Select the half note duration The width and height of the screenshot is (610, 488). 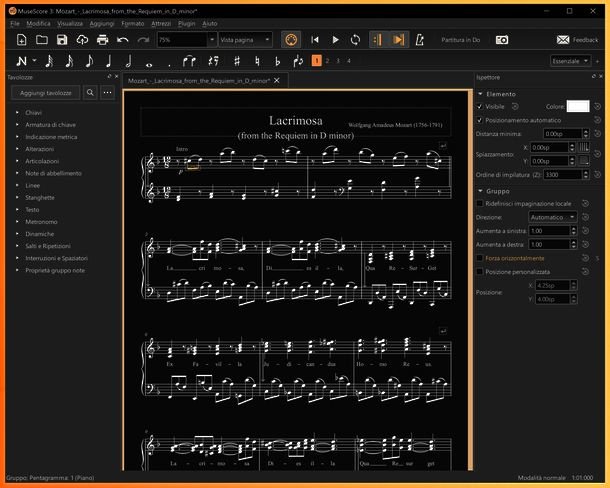129,61
